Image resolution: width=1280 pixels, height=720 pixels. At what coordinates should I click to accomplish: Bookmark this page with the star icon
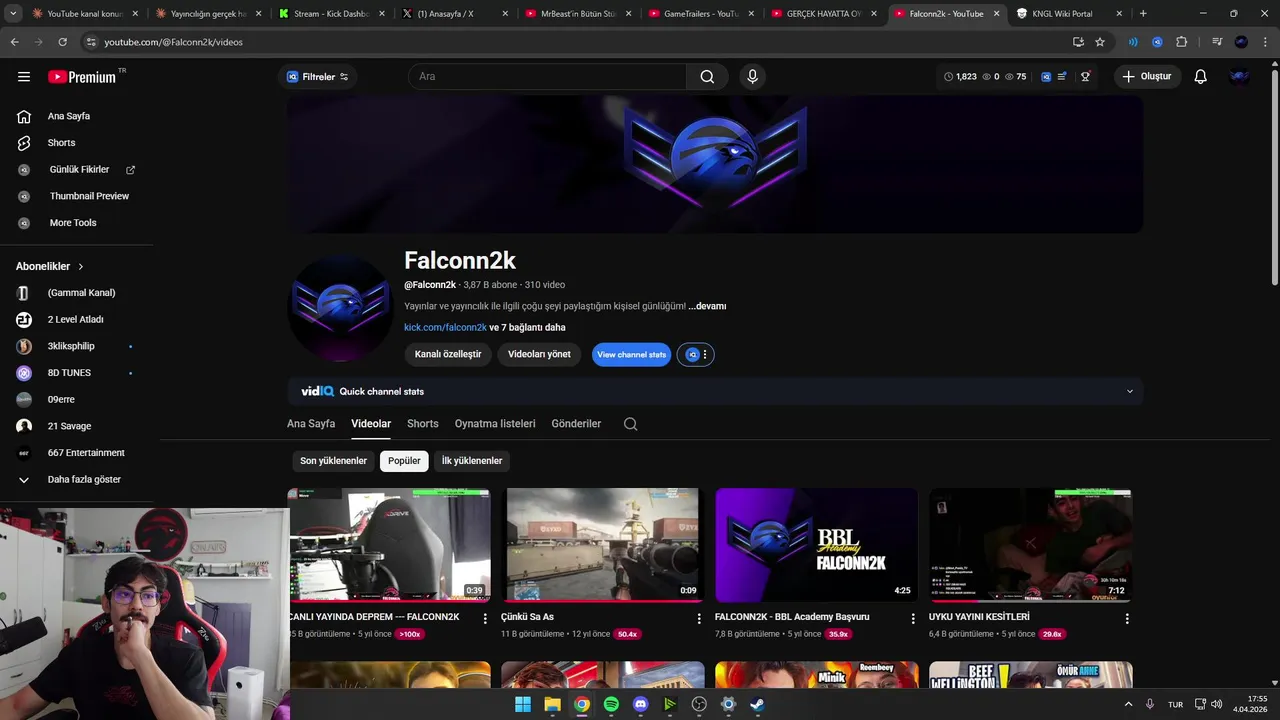1100,42
